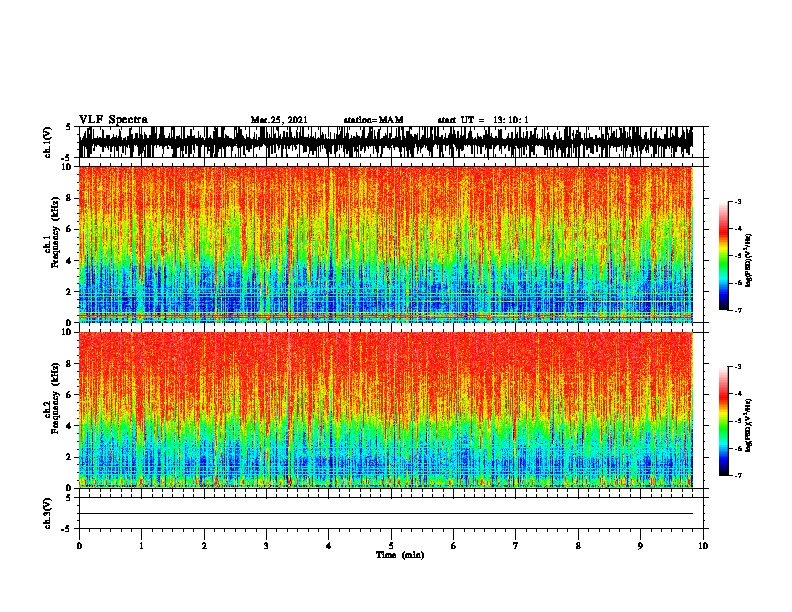Click the ch.2 'Frequency (kHz)' axis label

click(56, 398)
